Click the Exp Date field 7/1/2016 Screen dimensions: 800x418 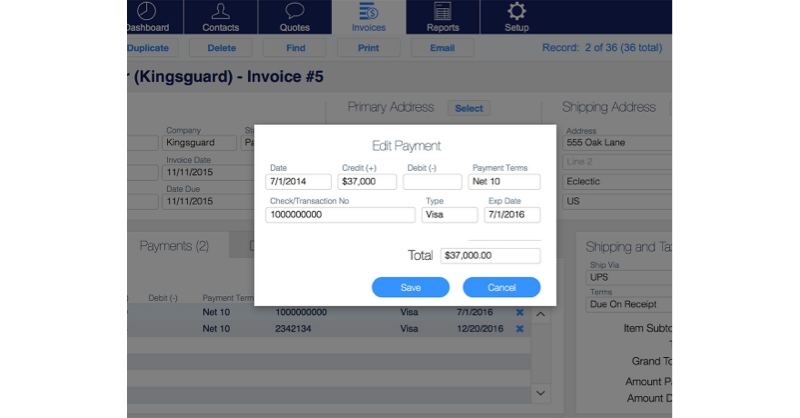coord(512,215)
